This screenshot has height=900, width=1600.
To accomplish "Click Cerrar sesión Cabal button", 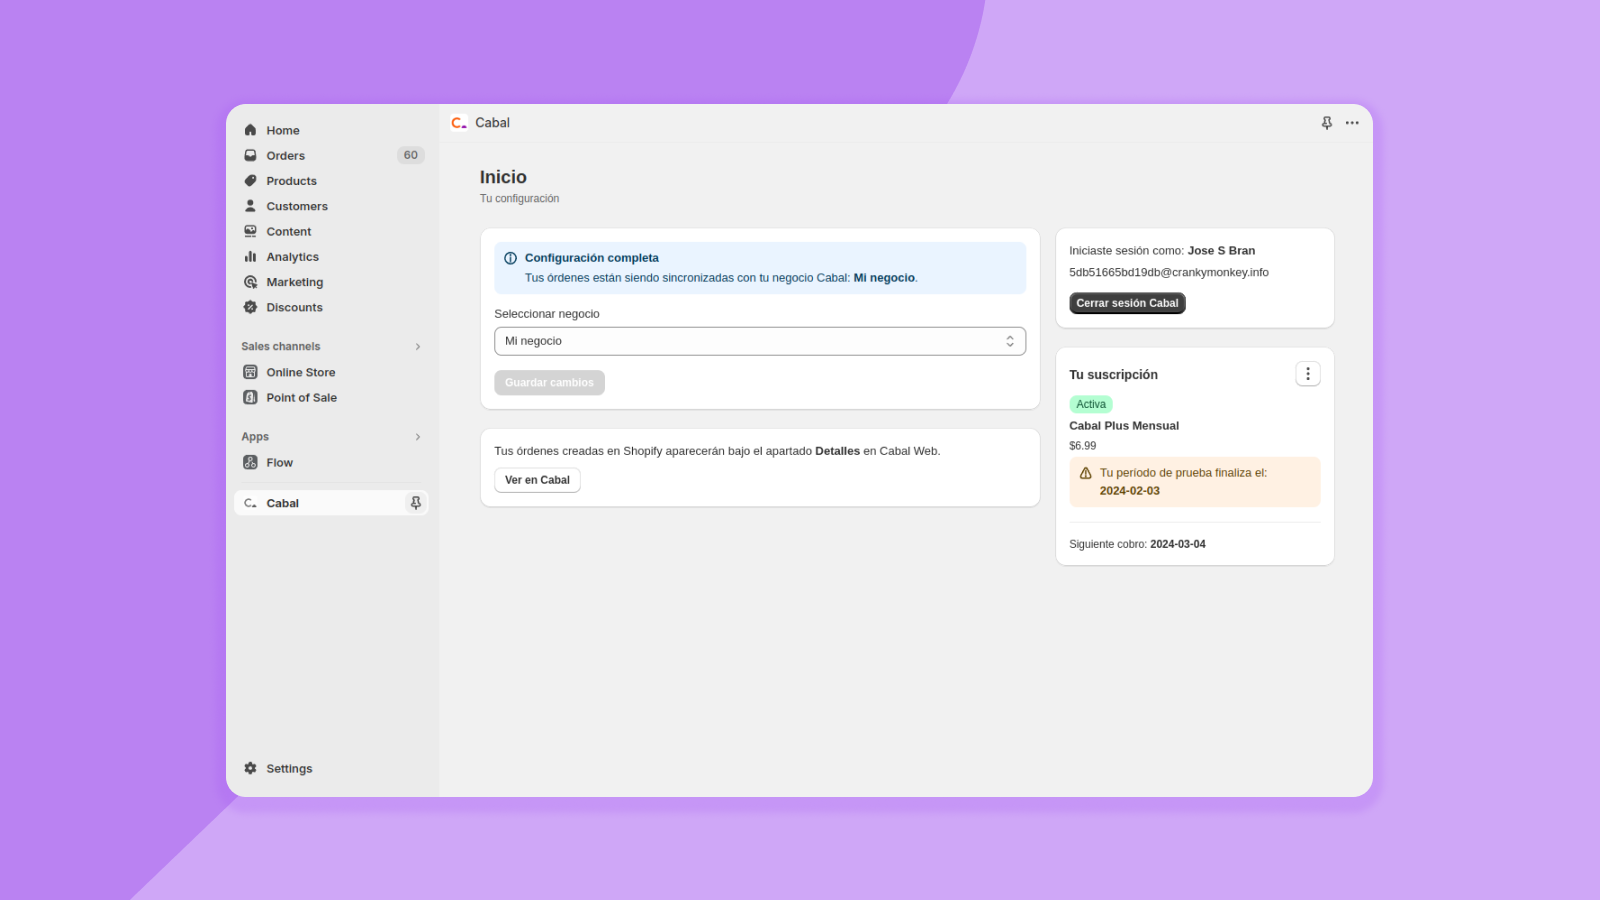I will (x=1127, y=303).
